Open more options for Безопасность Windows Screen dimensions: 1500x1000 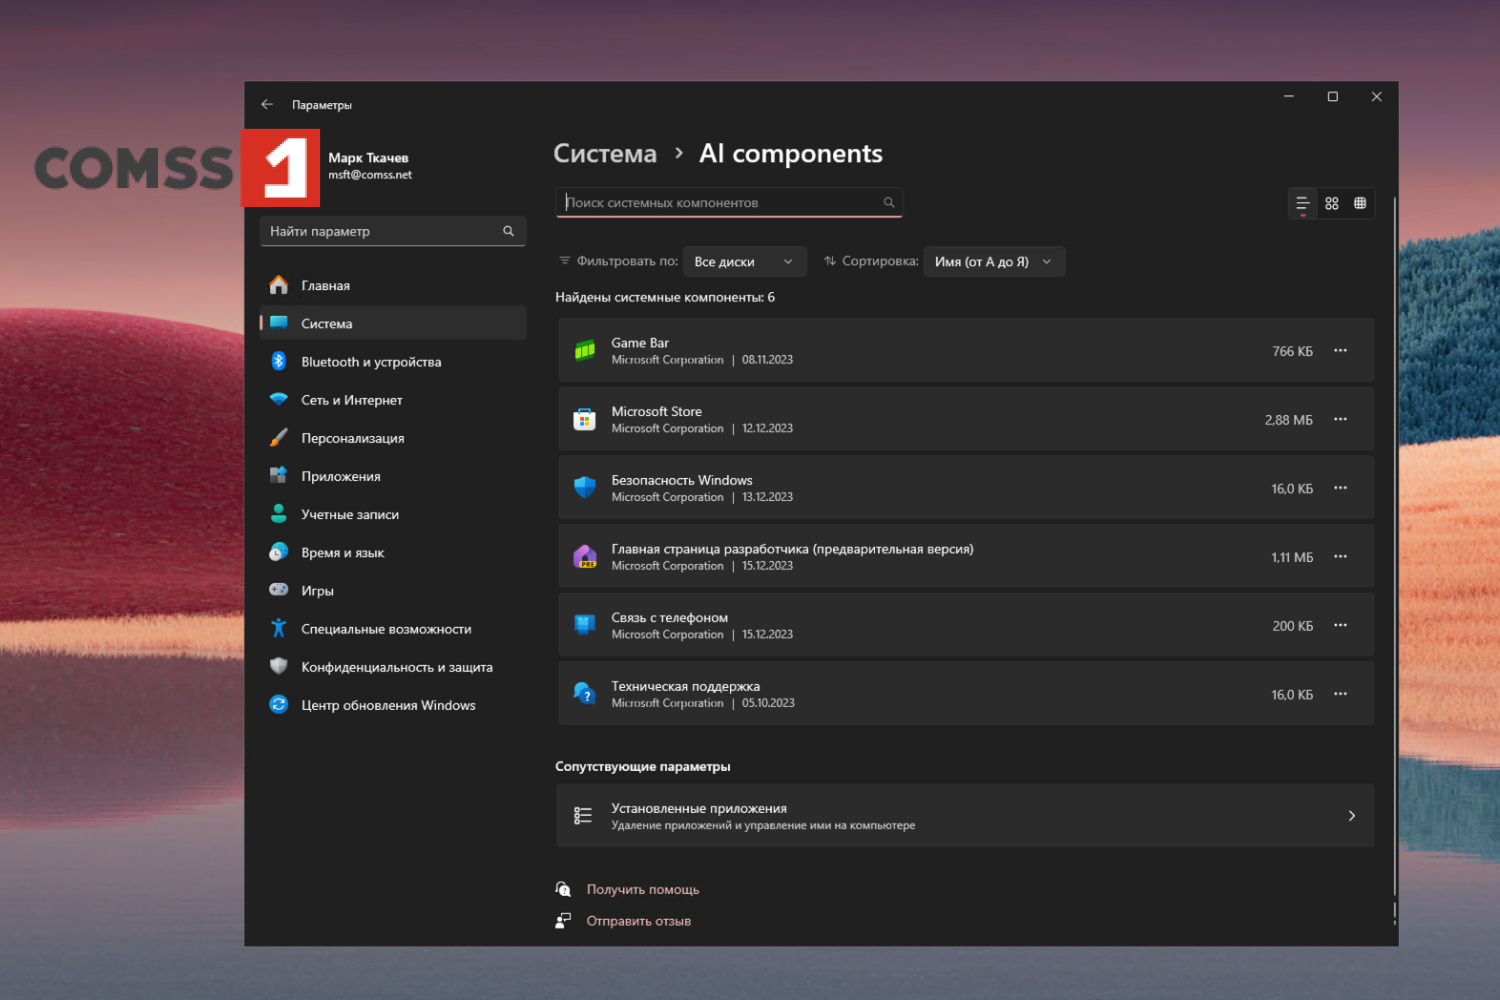pos(1340,488)
